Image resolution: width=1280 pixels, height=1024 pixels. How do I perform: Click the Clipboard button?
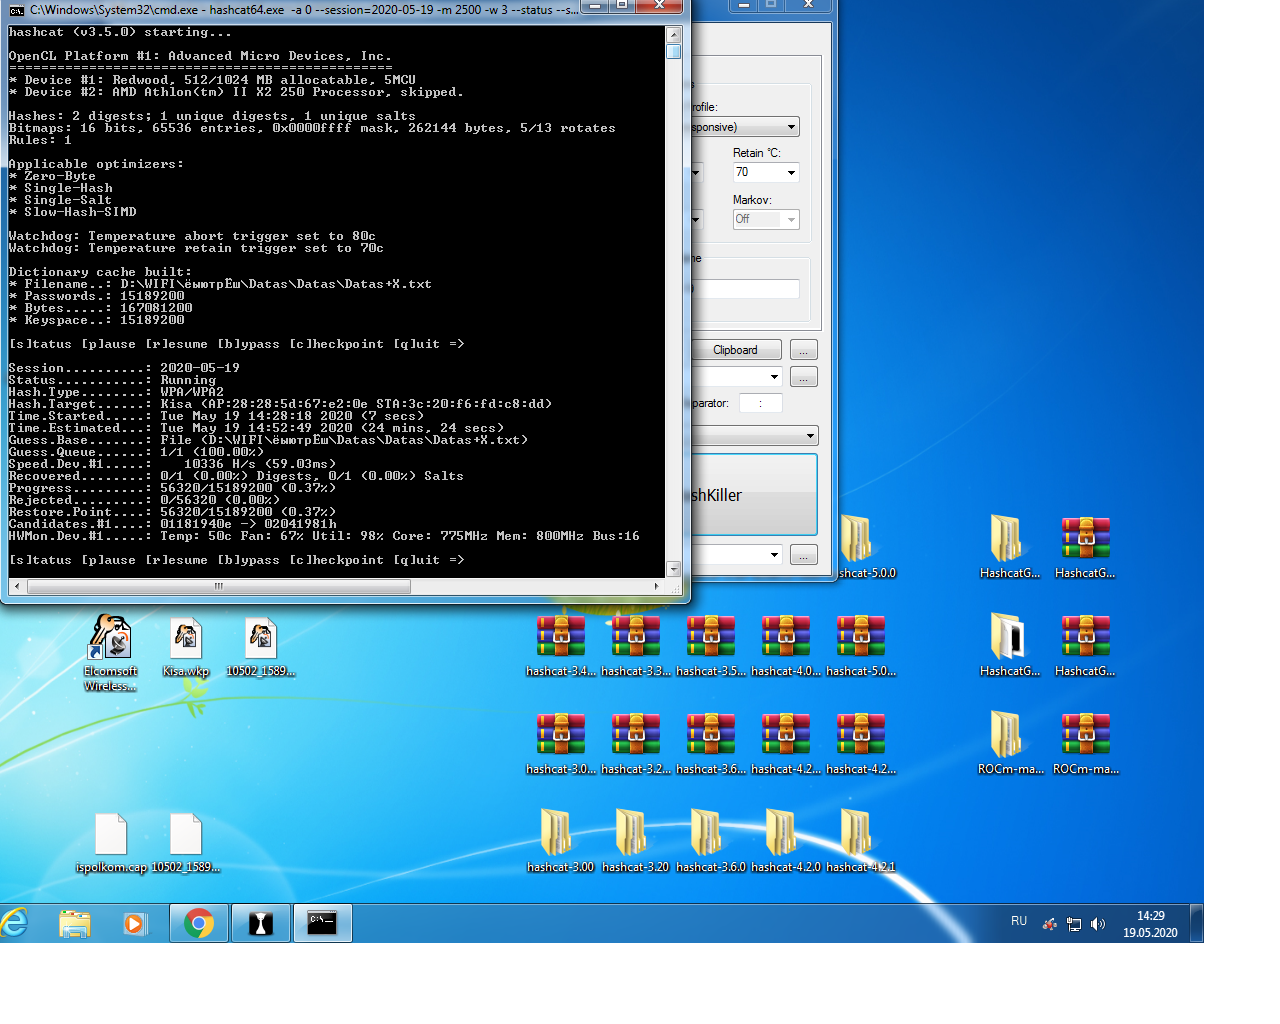pyautogui.click(x=735, y=350)
